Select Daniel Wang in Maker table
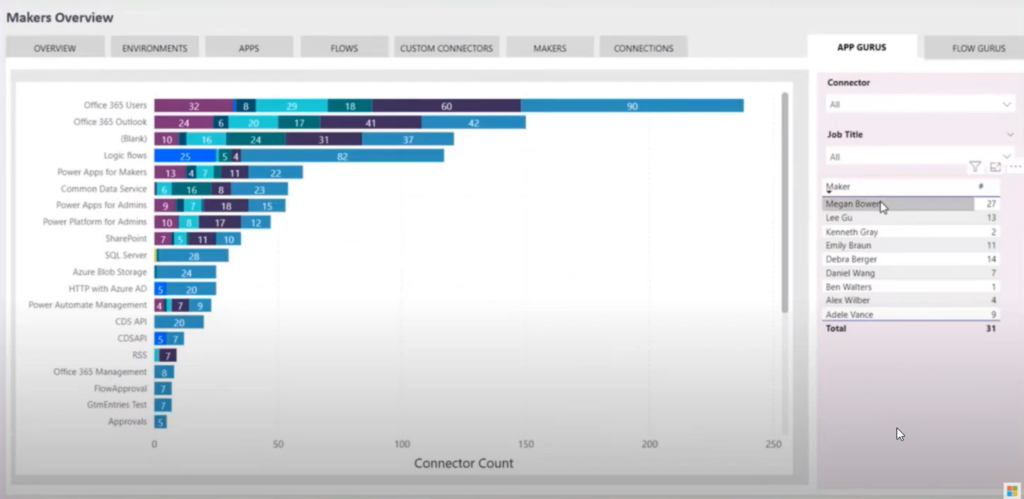Screen dimensions: 1024x499 (x=911, y=273)
